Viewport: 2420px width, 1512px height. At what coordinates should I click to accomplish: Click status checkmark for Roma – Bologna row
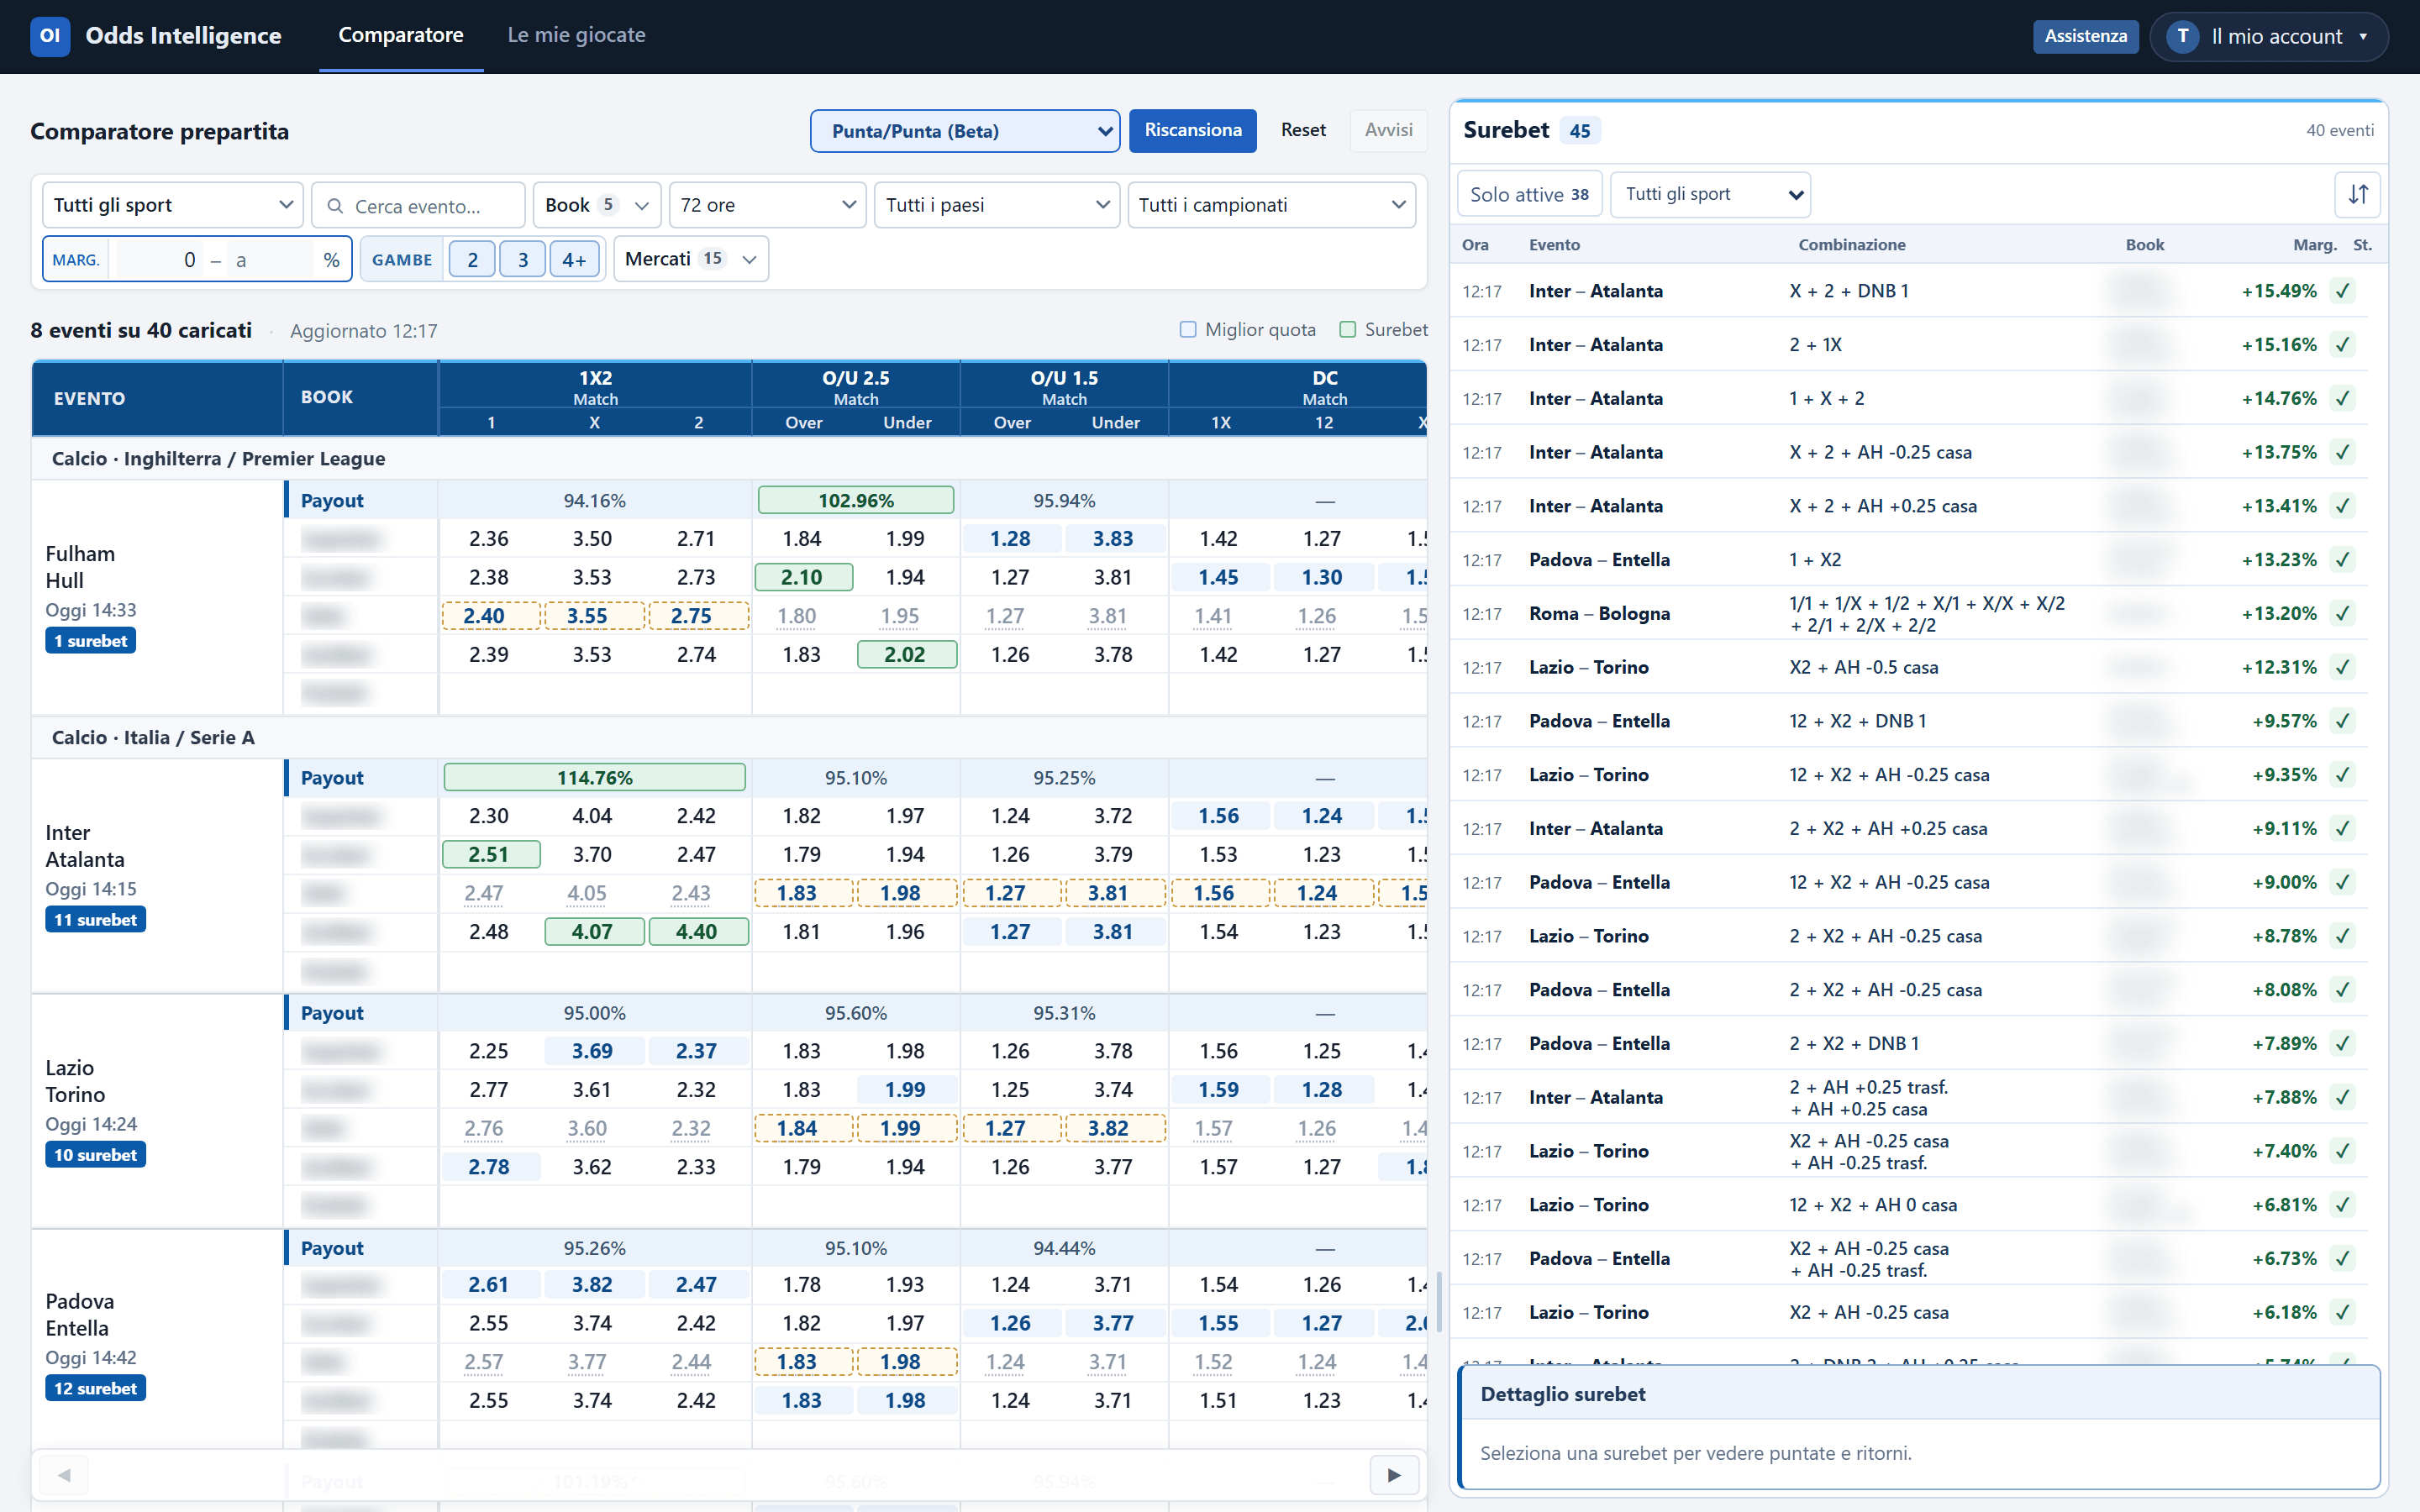point(2343,613)
